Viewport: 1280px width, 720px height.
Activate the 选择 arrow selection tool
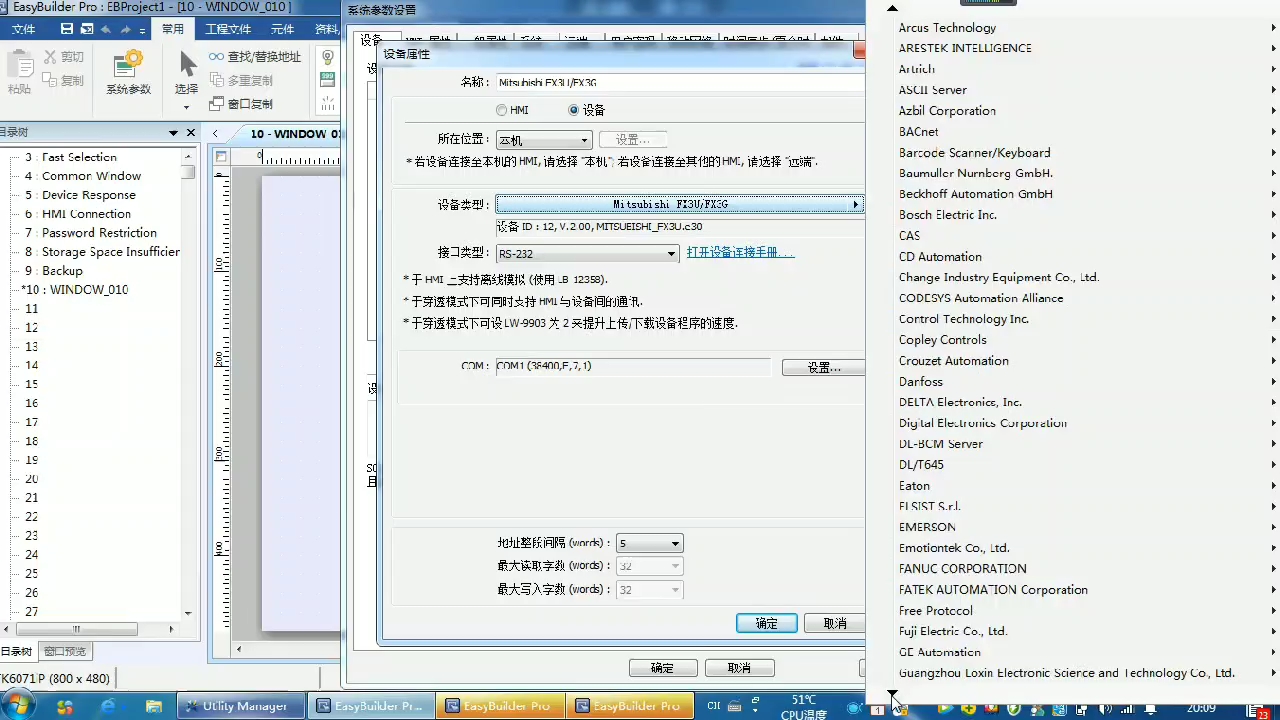[x=187, y=64]
